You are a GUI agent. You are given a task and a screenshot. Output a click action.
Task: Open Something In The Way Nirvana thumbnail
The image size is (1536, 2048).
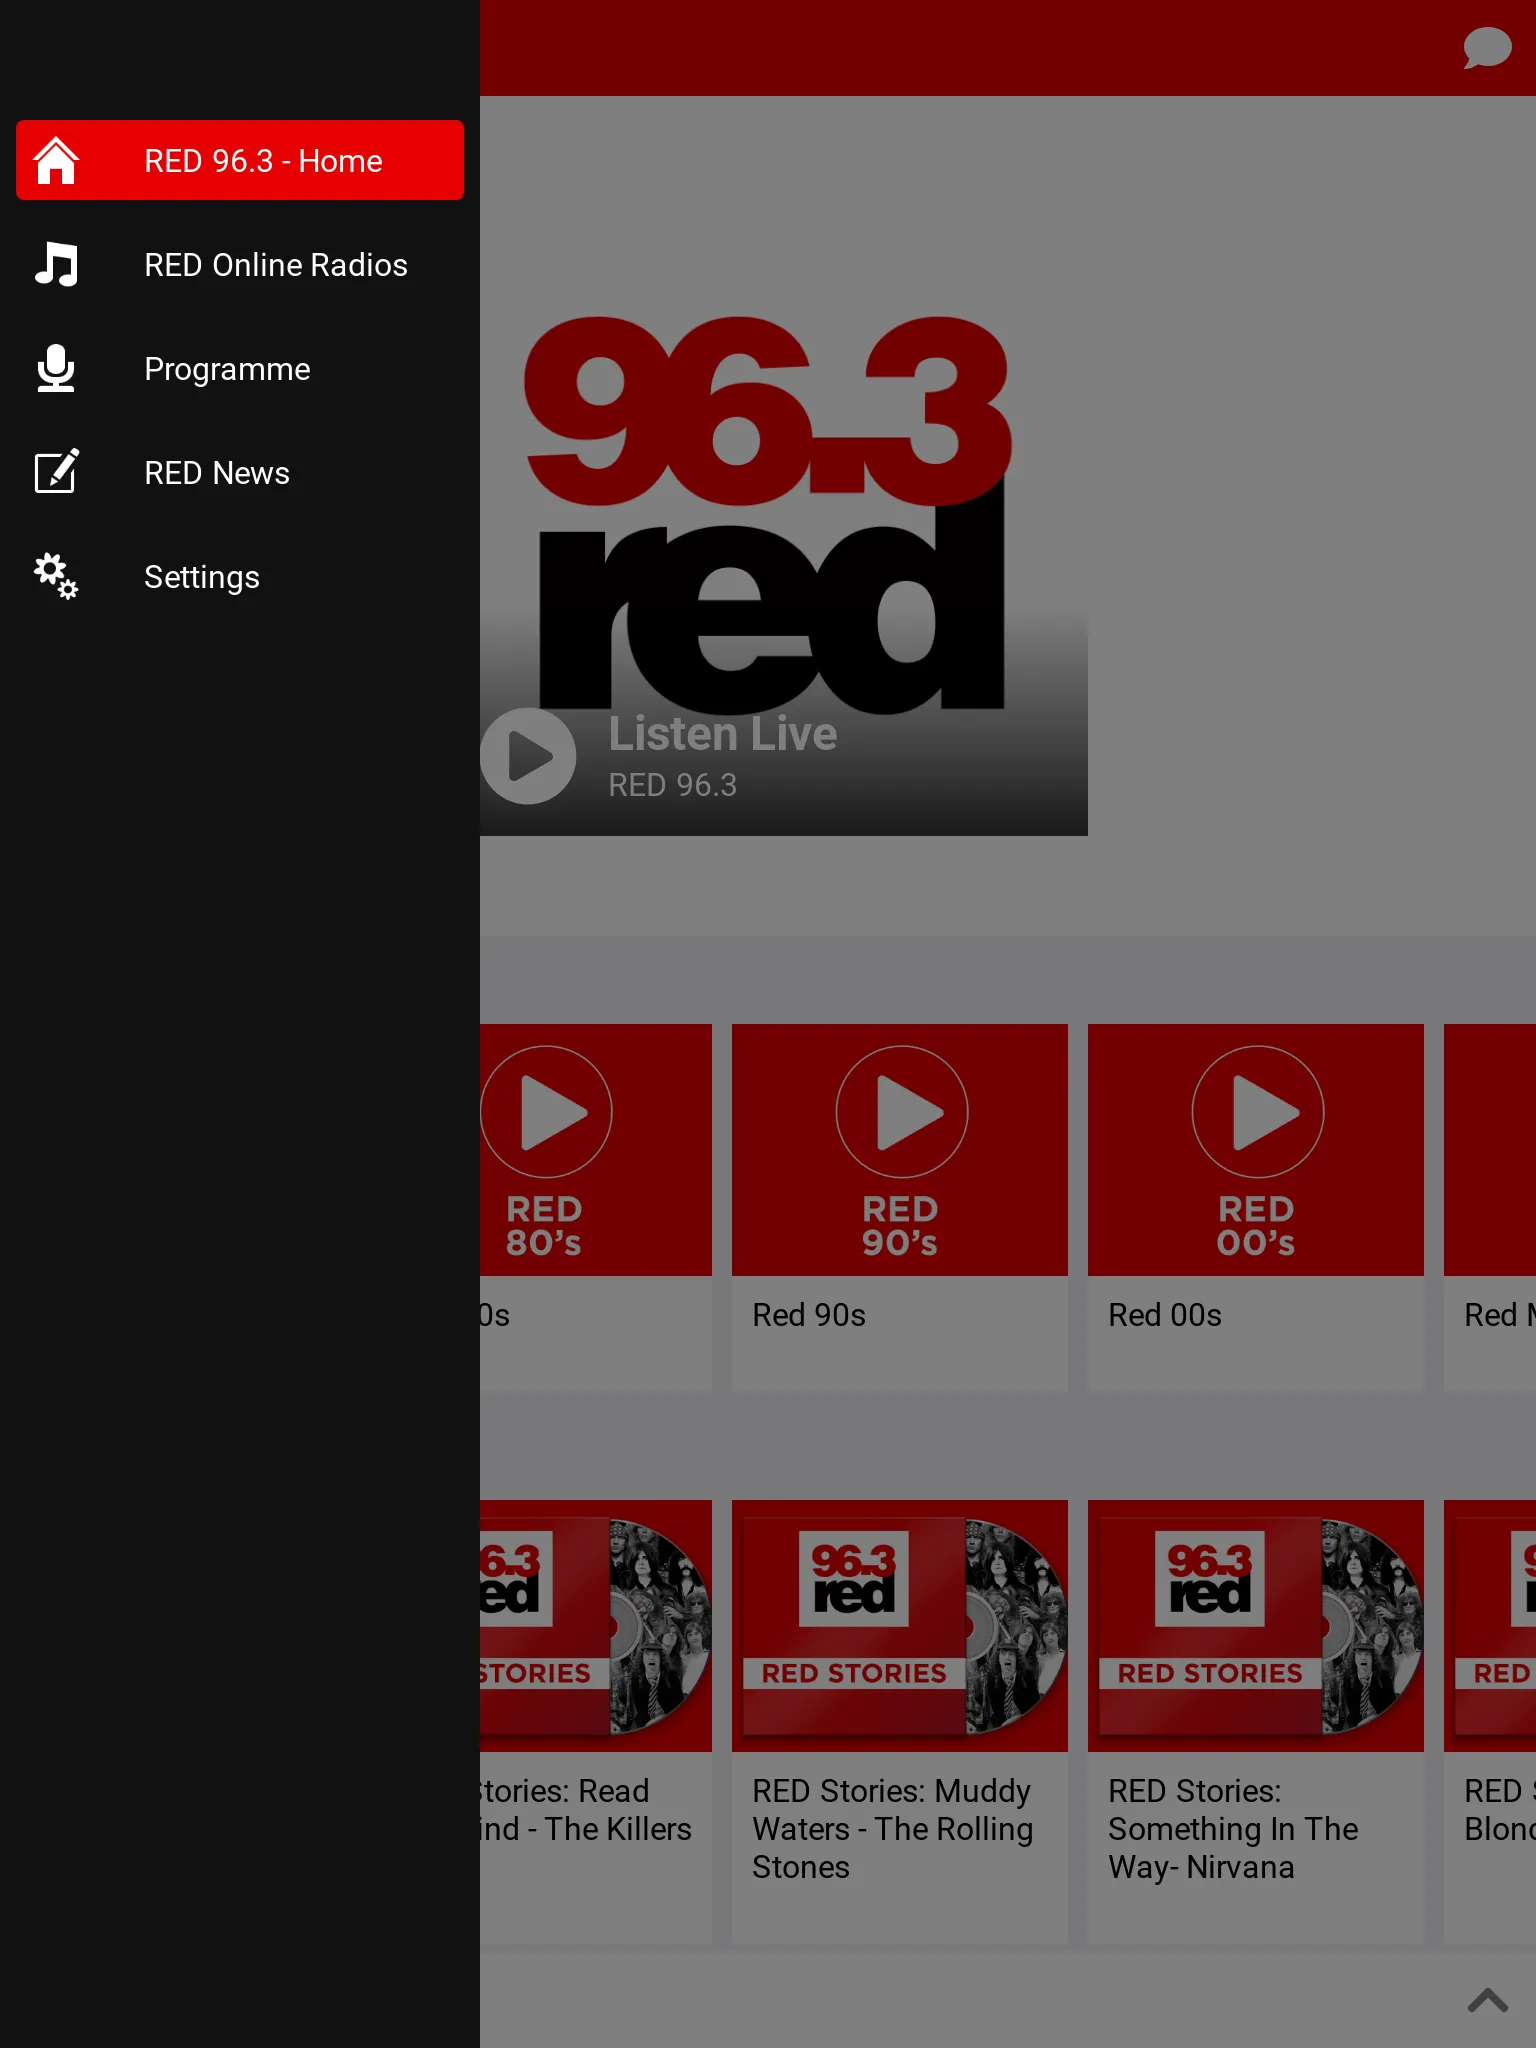point(1256,1626)
